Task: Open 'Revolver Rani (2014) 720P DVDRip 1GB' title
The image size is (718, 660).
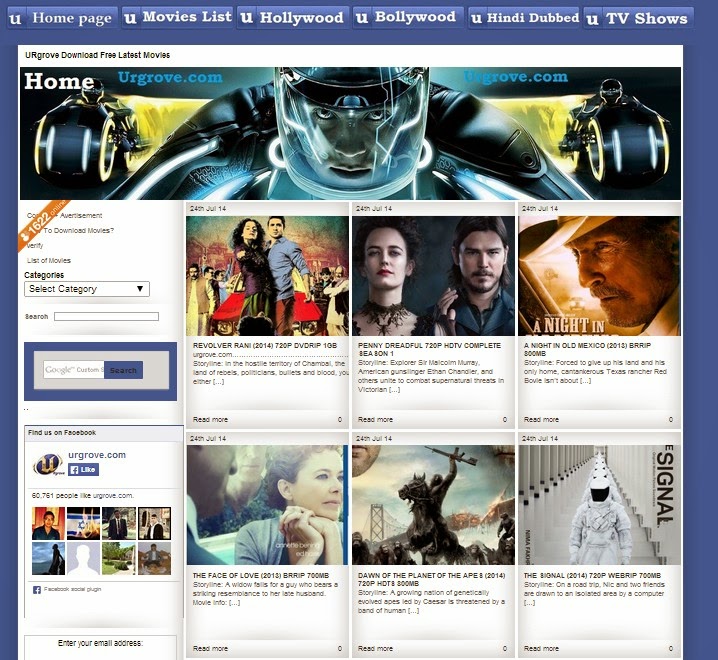Action: click(x=265, y=345)
